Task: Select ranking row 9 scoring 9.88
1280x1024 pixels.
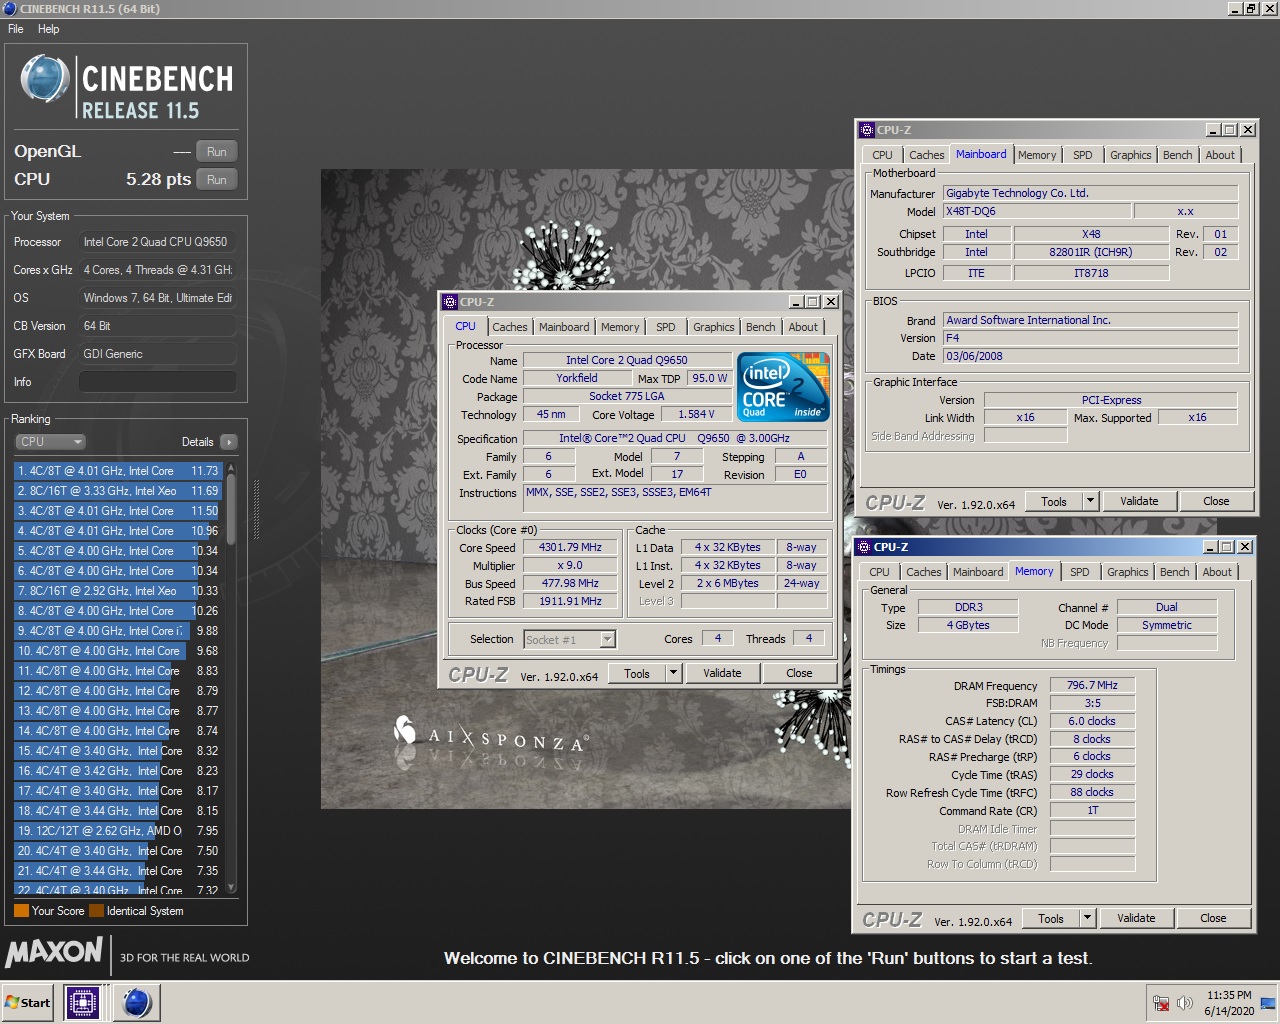Action: (x=117, y=631)
